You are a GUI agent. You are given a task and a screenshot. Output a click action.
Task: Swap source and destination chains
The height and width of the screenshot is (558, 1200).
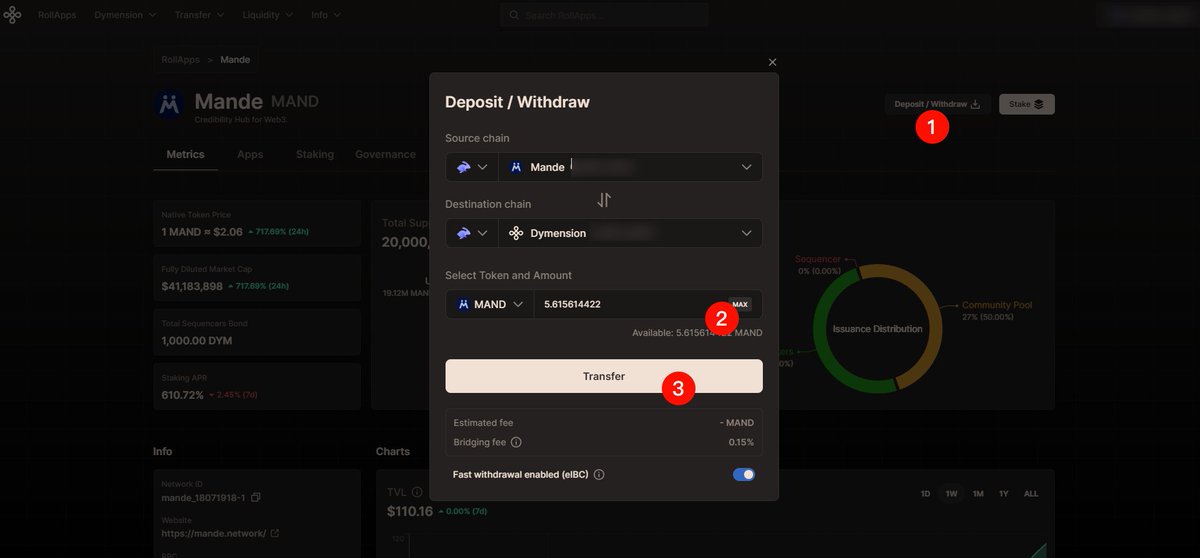[x=604, y=200]
